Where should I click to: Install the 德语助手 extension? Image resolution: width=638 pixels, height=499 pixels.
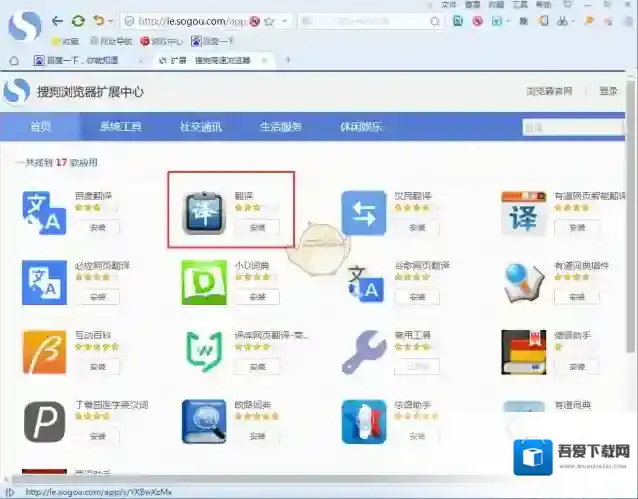577,367
